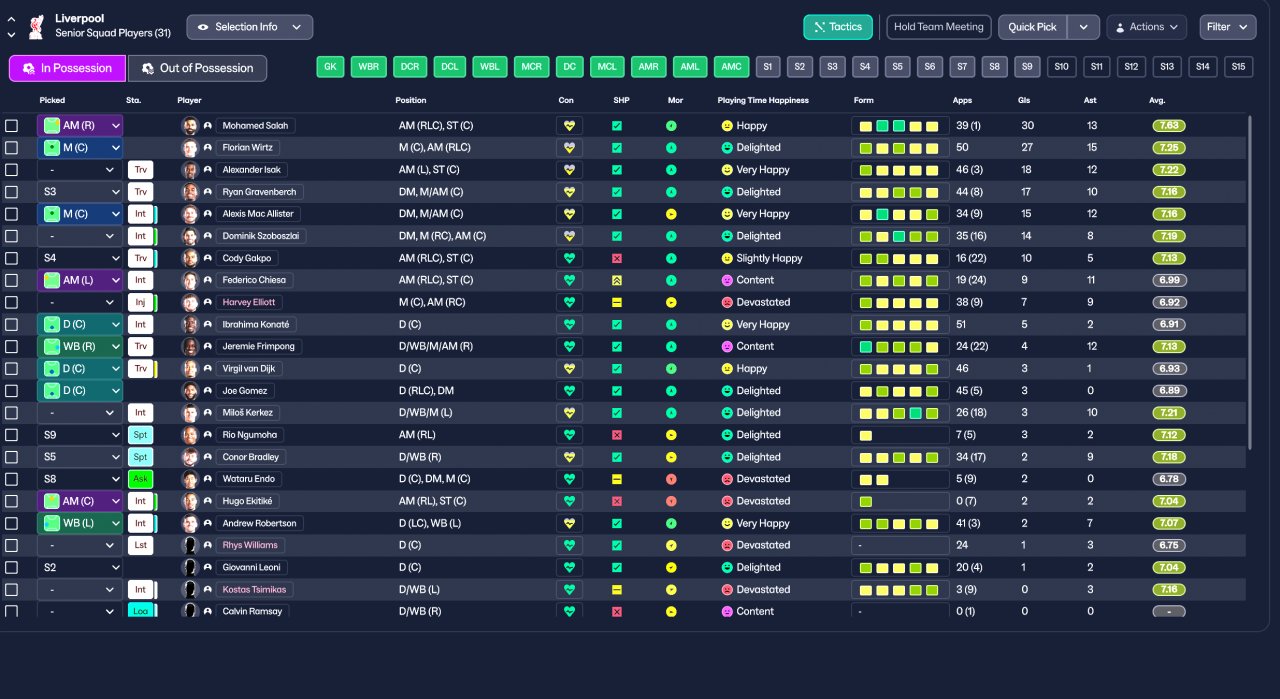The width and height of the screenshot is (1280, 699).
Task: Click the Inj status badge for Harvey Elliott
Action: pos(141,302)
